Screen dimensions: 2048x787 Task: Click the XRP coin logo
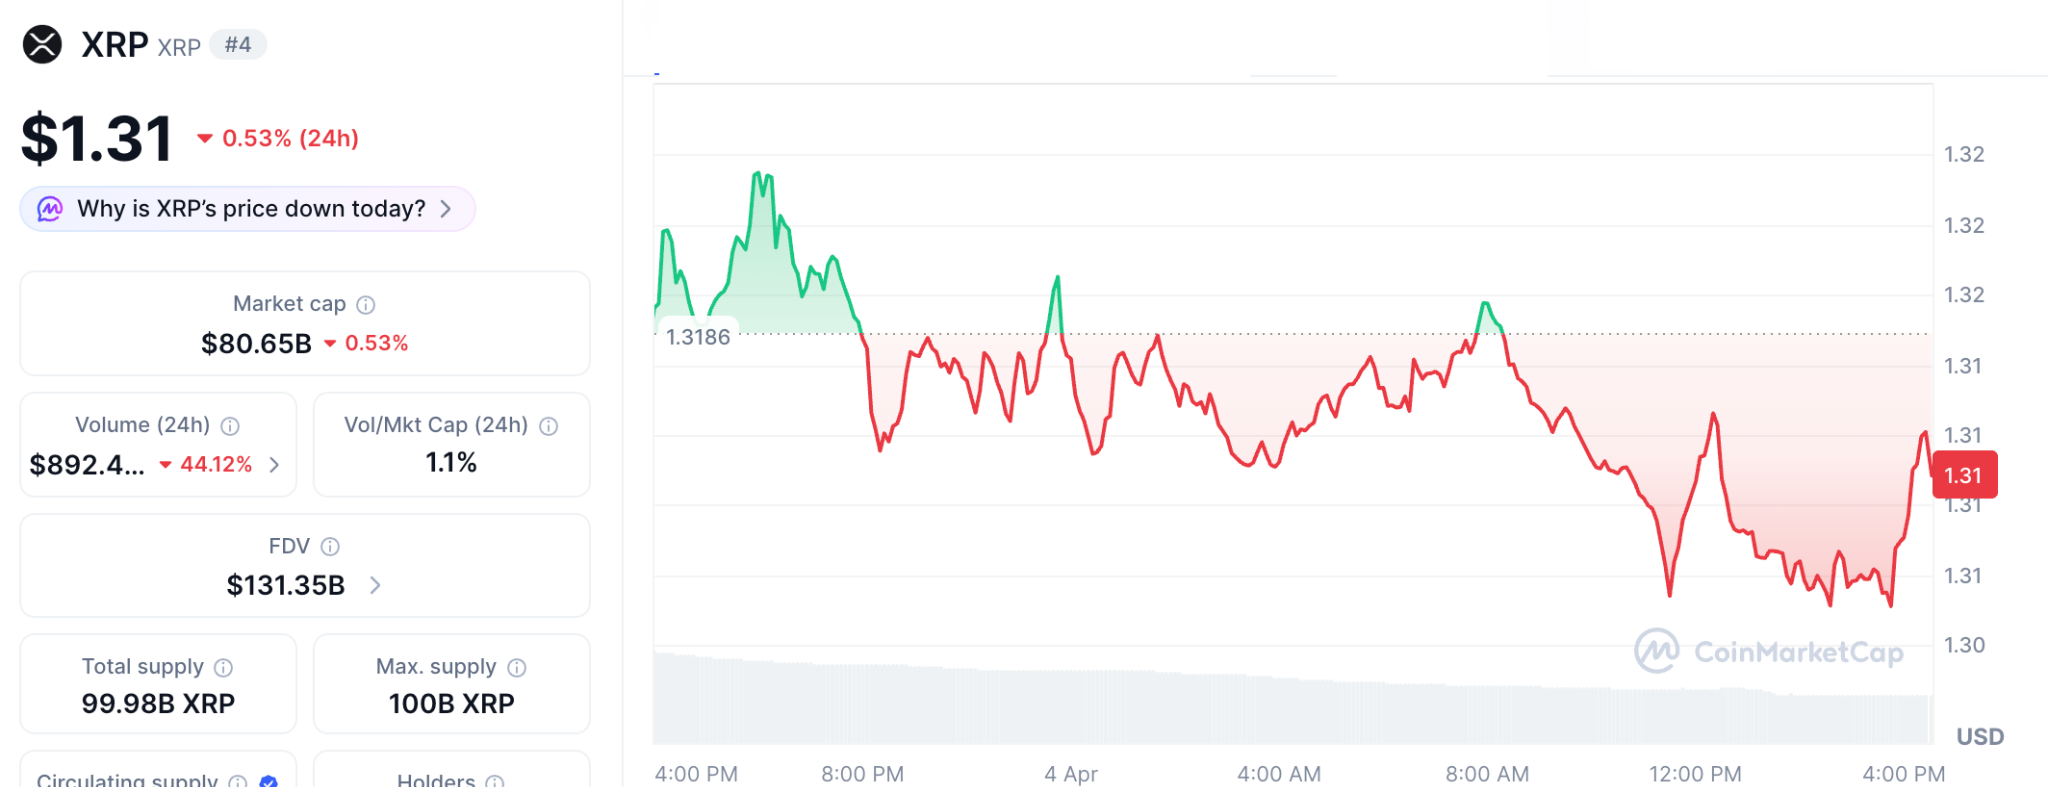point(42,45)
